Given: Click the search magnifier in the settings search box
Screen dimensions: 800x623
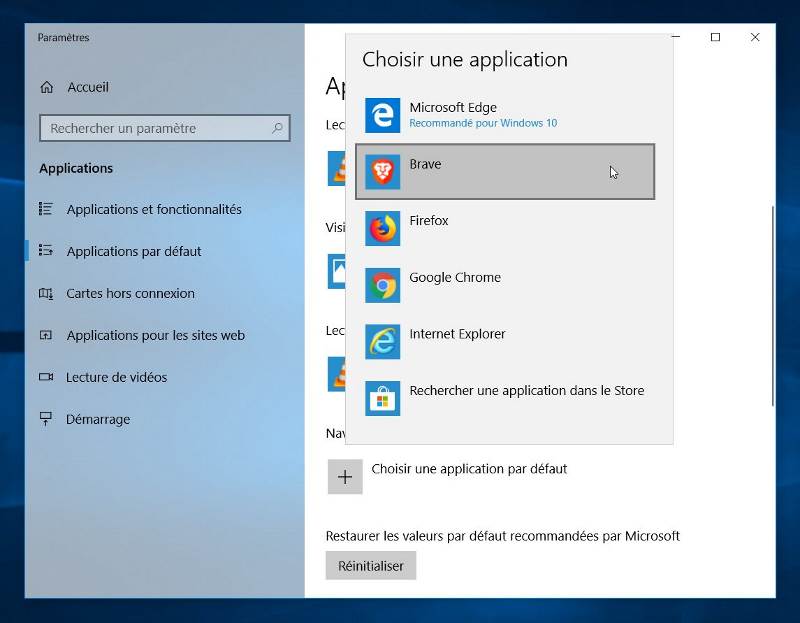Looking at the screenshot, I should (x=276, y=128).
